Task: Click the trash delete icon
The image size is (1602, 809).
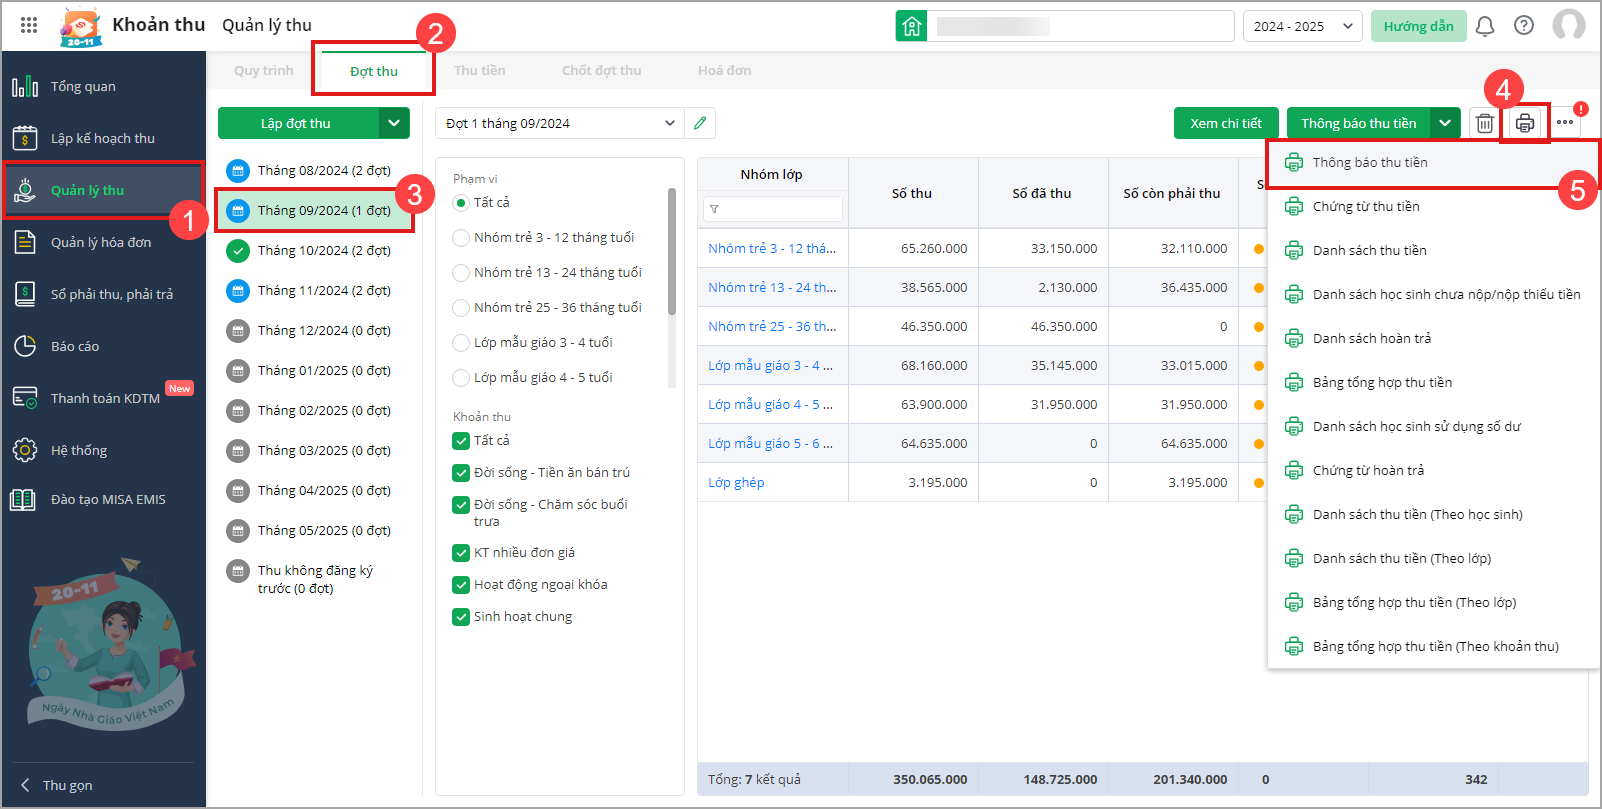Action: 1485,123
